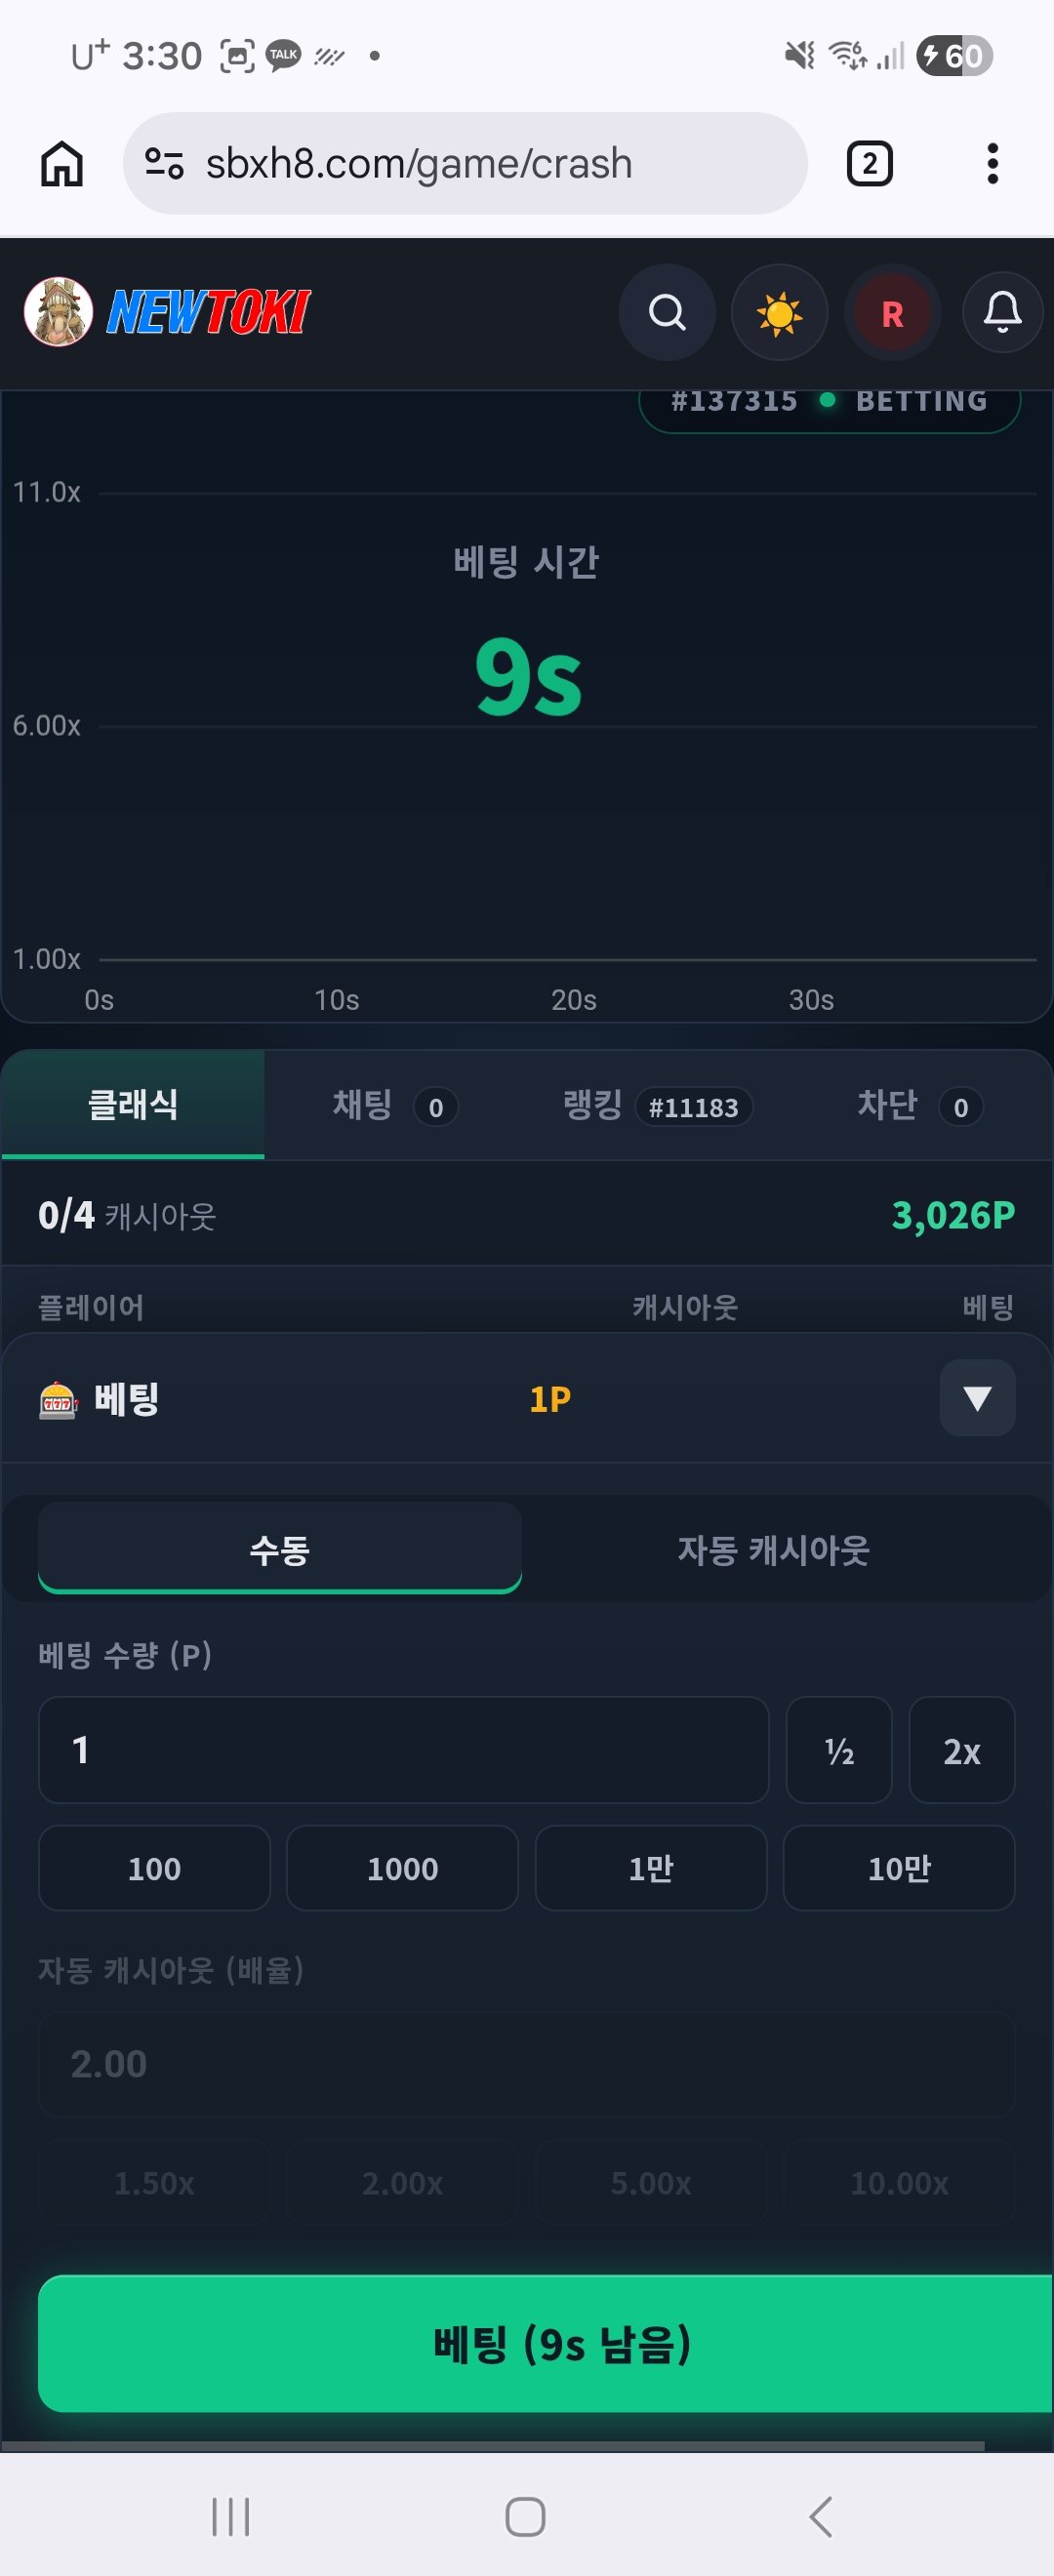
Task: Switch to the 채팅 tab
Action: click(395, 1106)
